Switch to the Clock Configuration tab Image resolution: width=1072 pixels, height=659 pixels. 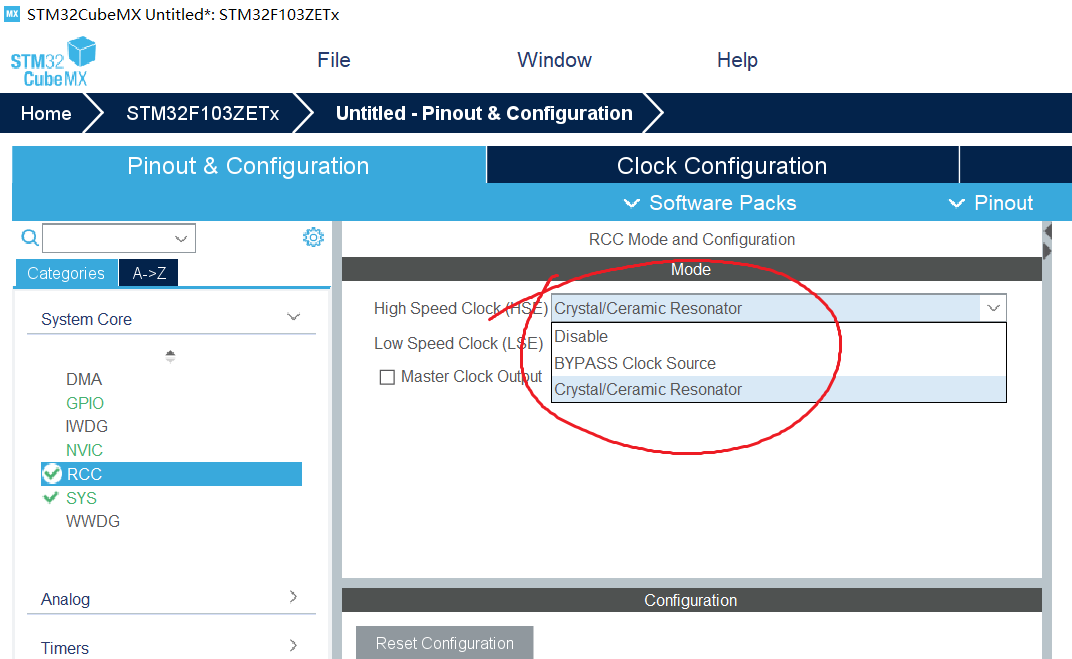click(720, 164)
